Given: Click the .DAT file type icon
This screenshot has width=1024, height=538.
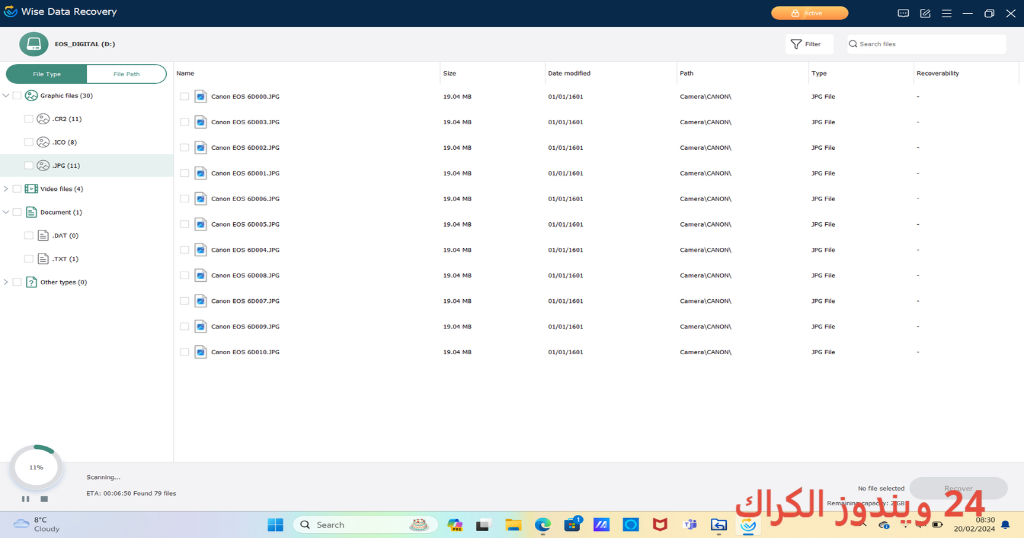Looking at the screenshot, I should [x=43, y=236].
